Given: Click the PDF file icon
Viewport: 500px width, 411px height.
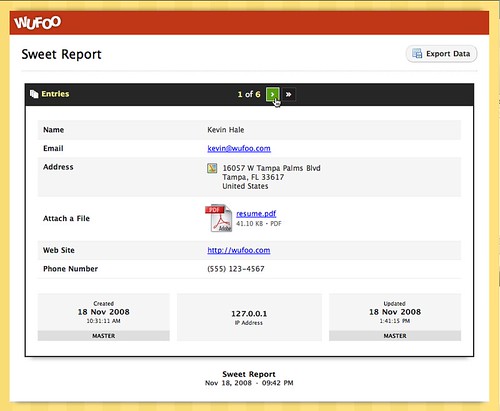Looking at the screenshot, I should pyautogui.click(x=219, y=218).
